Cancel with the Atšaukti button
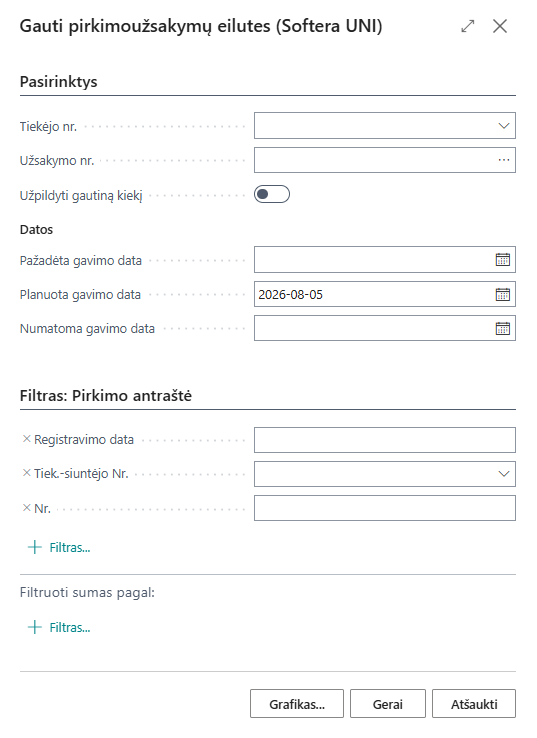This screenshot has width=537, height=738. click(474, 704)
